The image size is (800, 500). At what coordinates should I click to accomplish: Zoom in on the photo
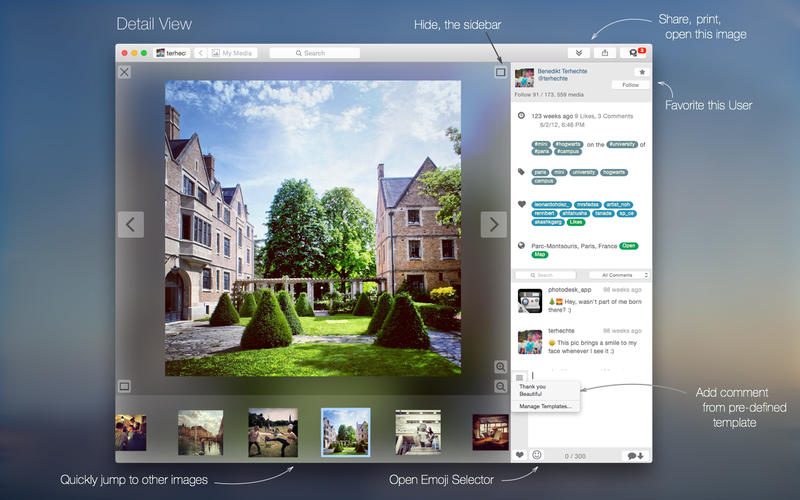(x=500, y=367)
